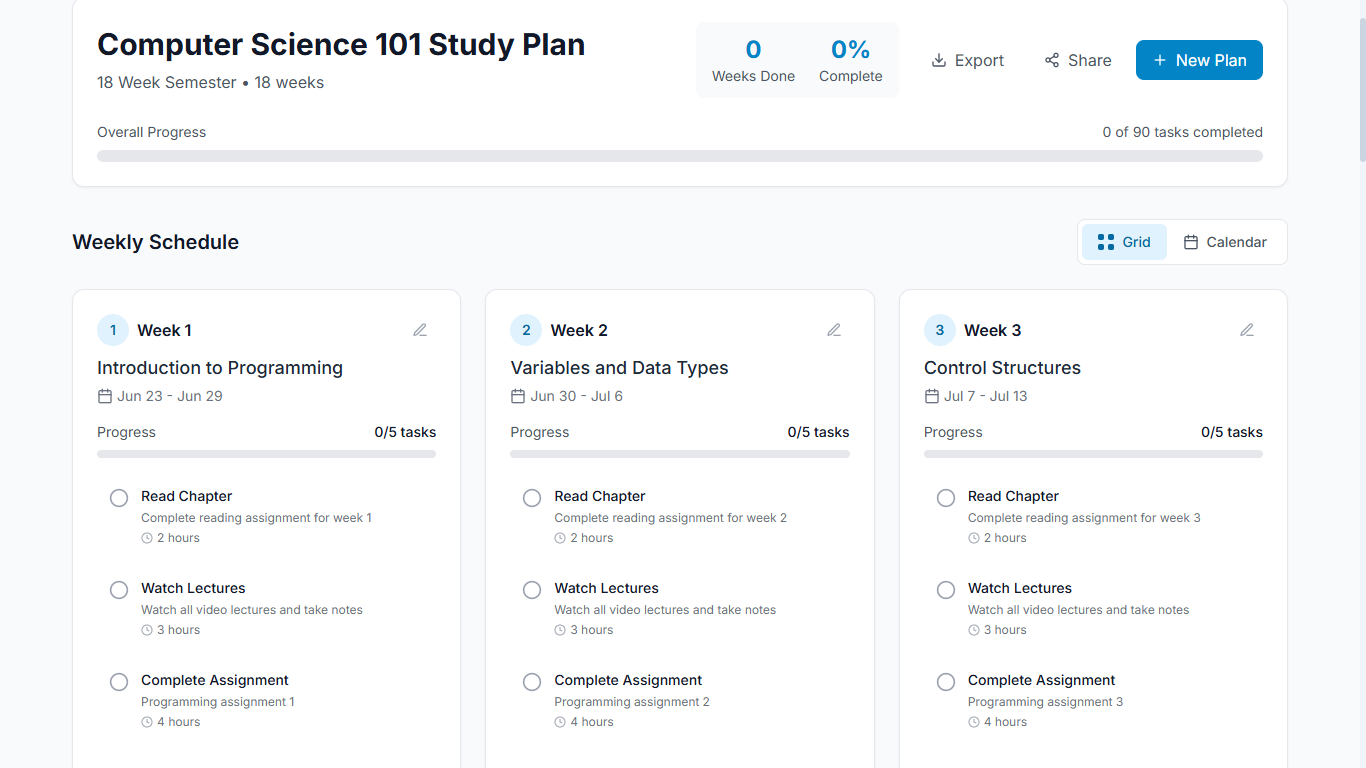Screen dimensions: 1366x768
Task: Click the Week 1 number badge
Action: [x=113, y=330]
